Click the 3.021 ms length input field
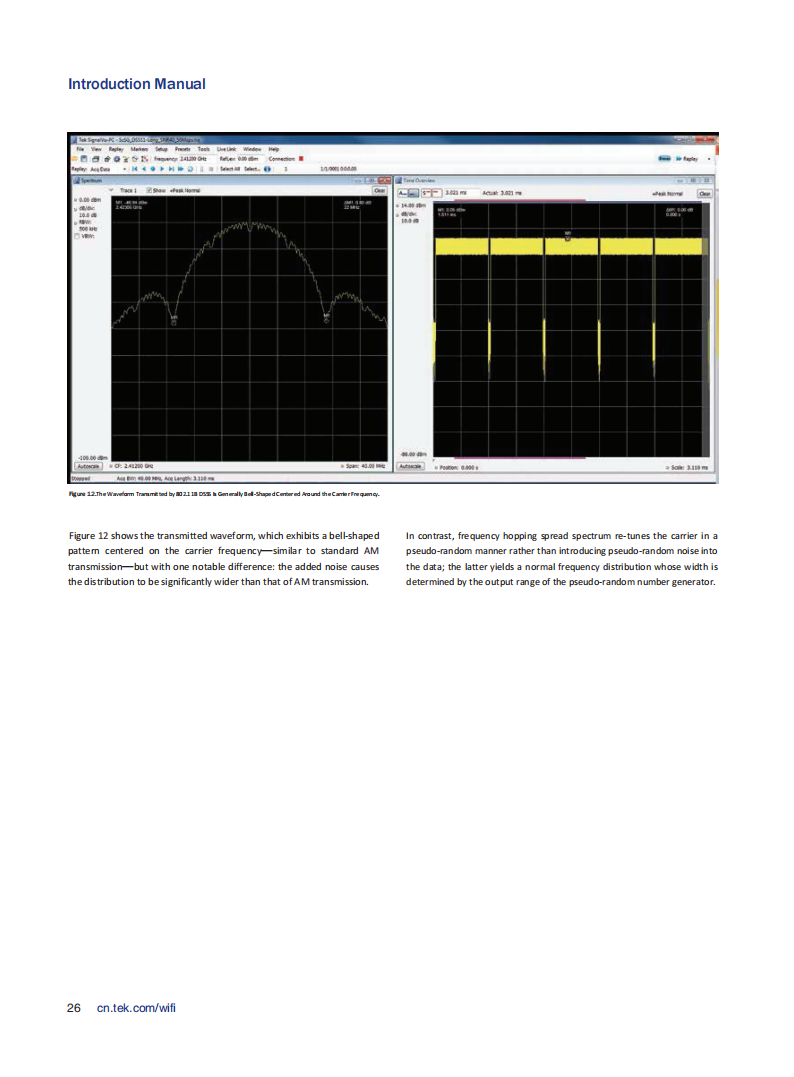The image size is (794, 1077). [x=461, y=193]
